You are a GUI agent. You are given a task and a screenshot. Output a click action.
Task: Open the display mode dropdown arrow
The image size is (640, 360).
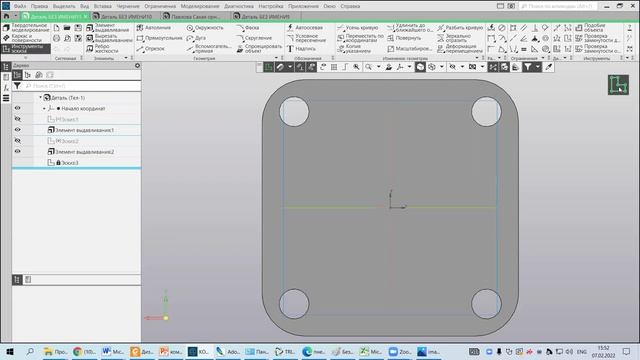click(442, 67)
